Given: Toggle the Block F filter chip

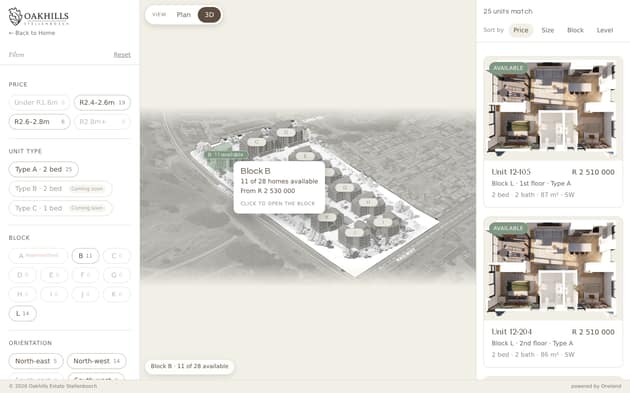Looking at the screenshot, I should click(x=85, y=275).
